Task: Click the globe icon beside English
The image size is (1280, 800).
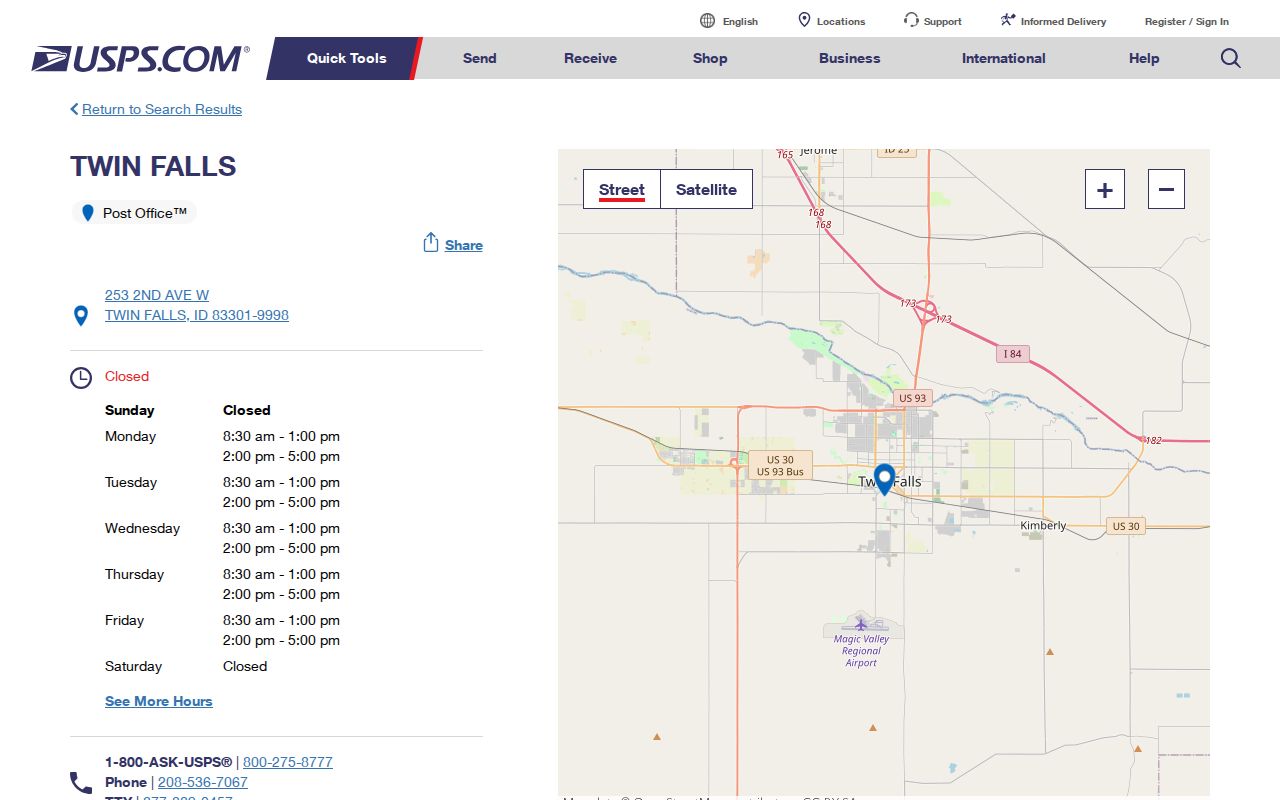Action: tap(708, 21)
